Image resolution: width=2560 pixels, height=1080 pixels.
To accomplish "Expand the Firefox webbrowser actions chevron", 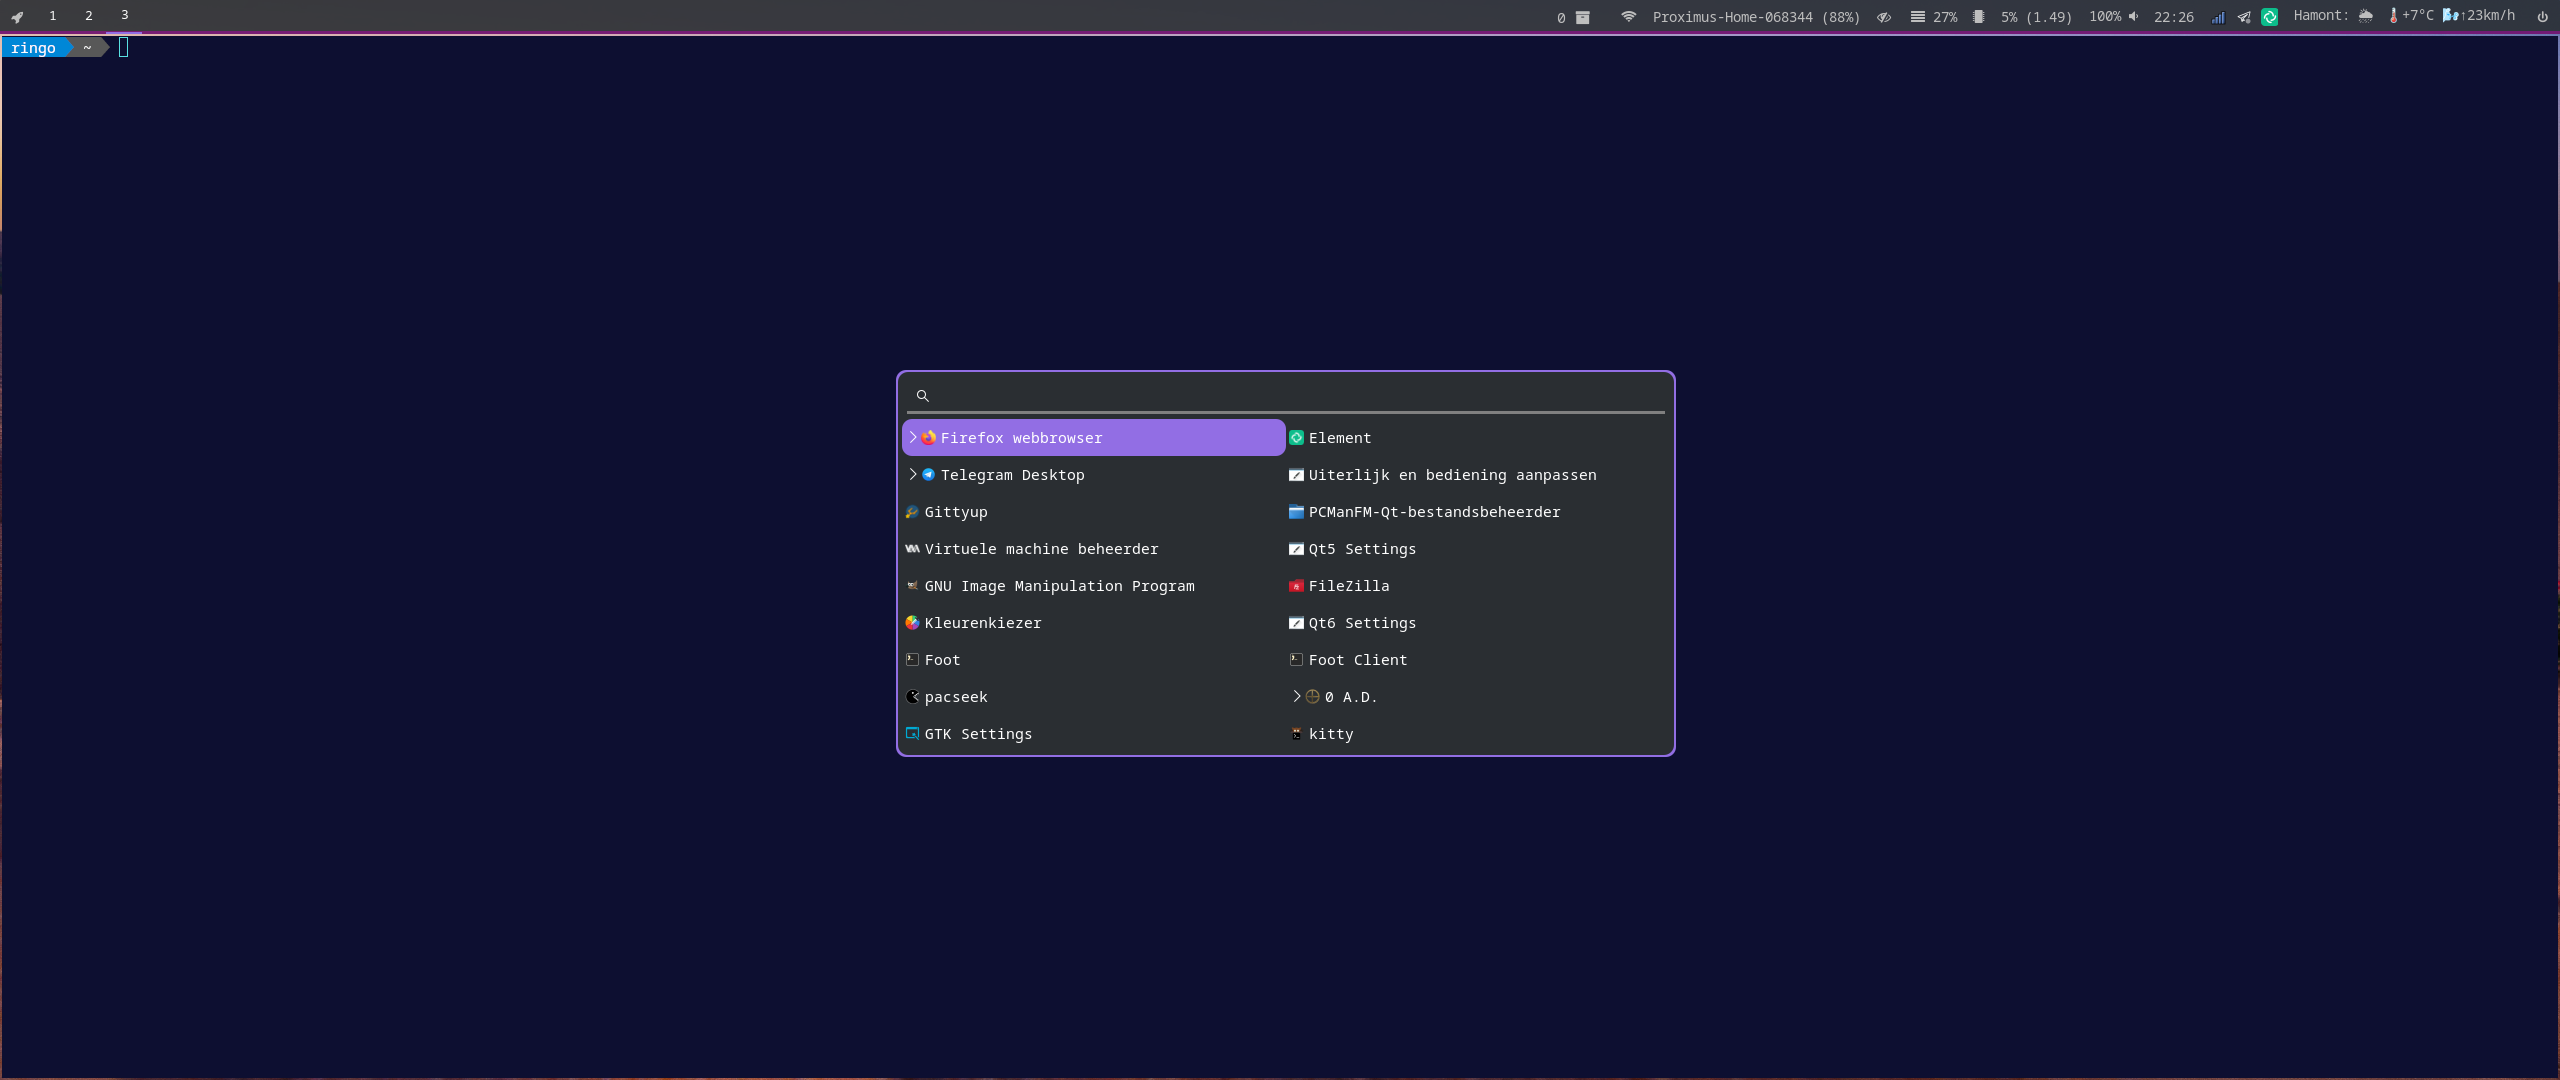I will pyautogui.click(x=912, y=438).
